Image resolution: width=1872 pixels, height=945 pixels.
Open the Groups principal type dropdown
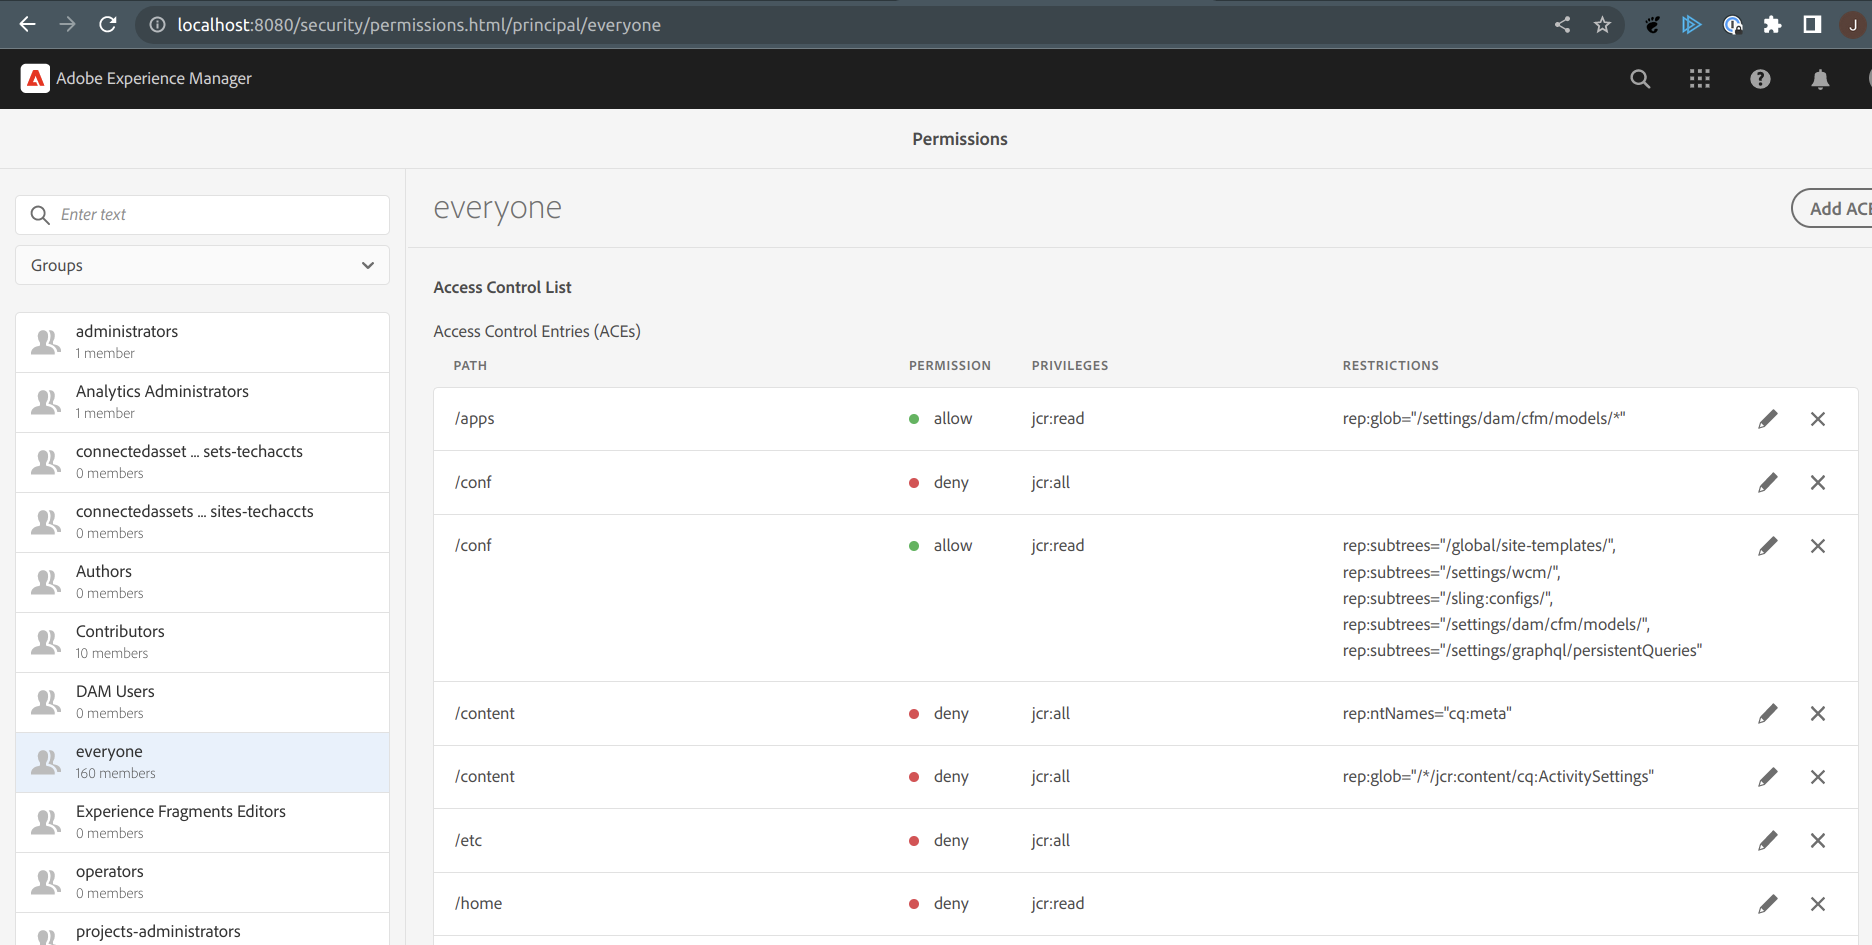pos(202,265)
